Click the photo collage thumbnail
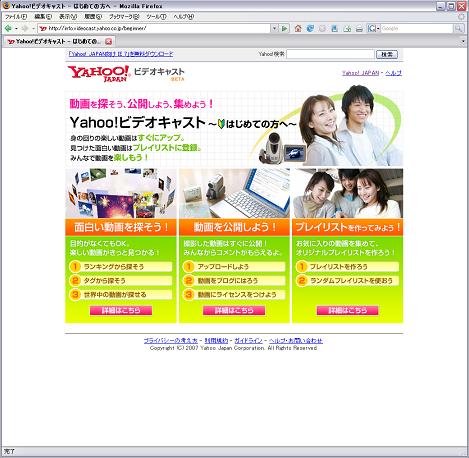 pyautogui.click(x=121, y=193)
